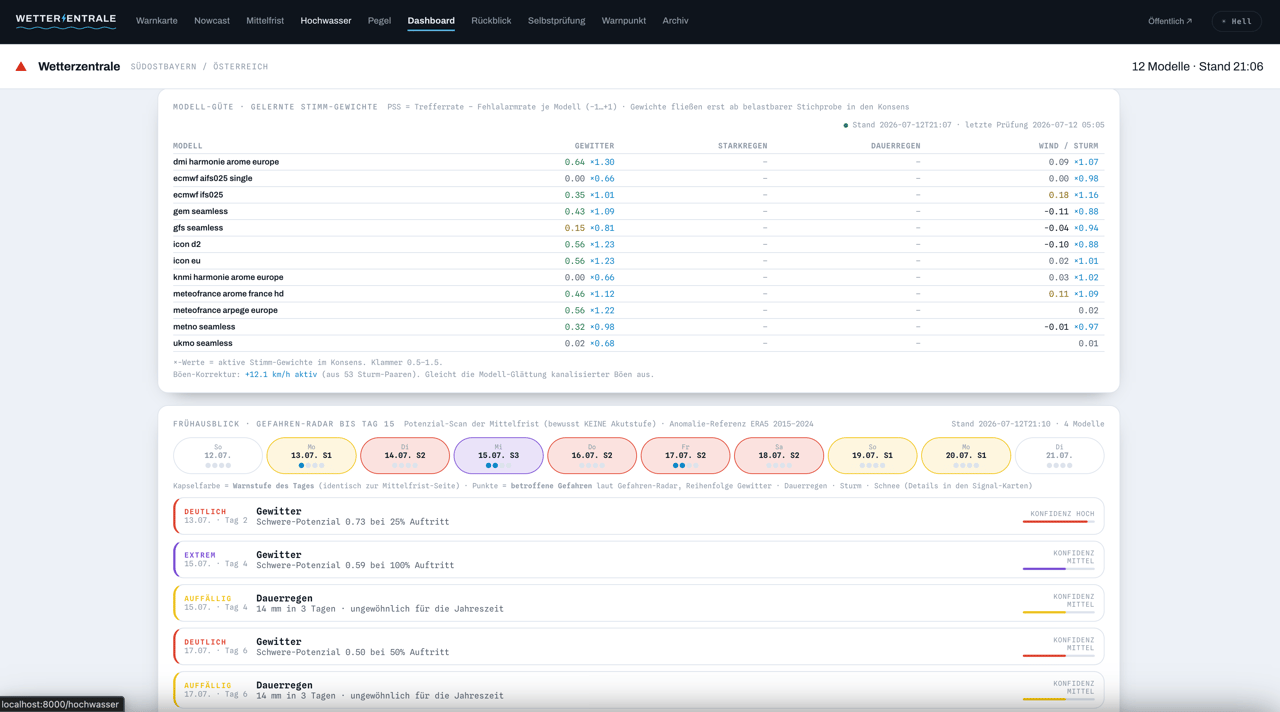Pick the So 12.07. day capsule
1280x712 pixels.
(x=218, y=455)
